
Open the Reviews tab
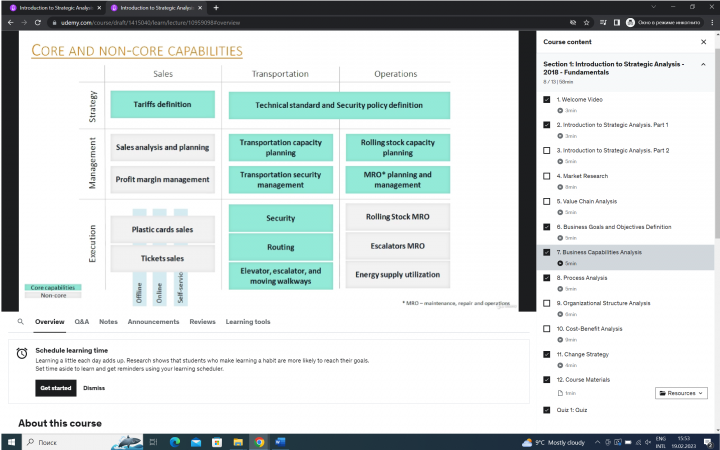coord(202,322)
